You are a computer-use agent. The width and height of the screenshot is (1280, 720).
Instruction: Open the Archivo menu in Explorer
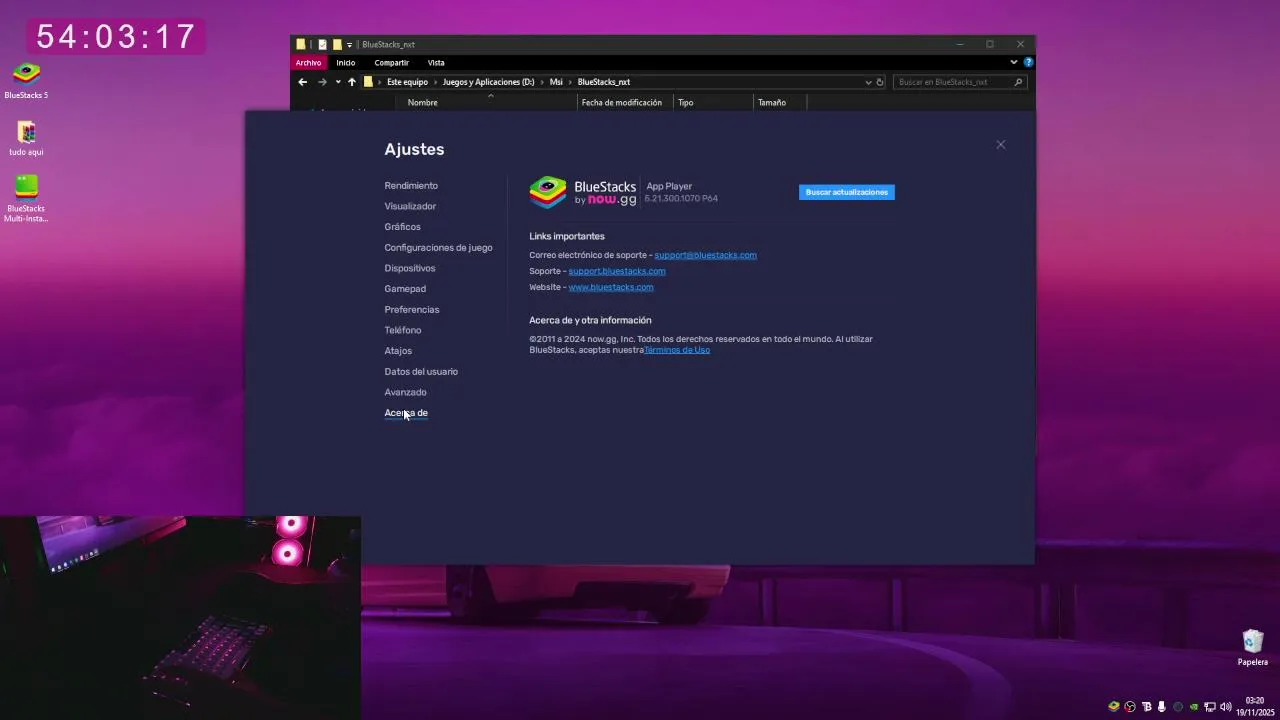[x=308, y=62]
